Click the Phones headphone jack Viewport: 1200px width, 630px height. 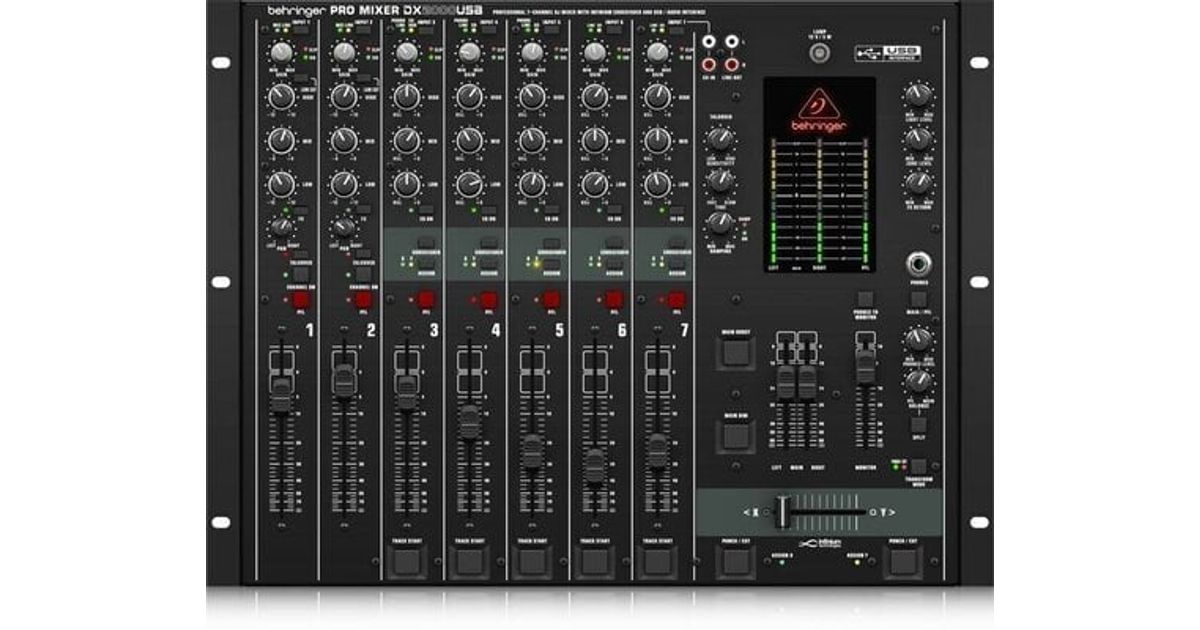pos(918,264)
